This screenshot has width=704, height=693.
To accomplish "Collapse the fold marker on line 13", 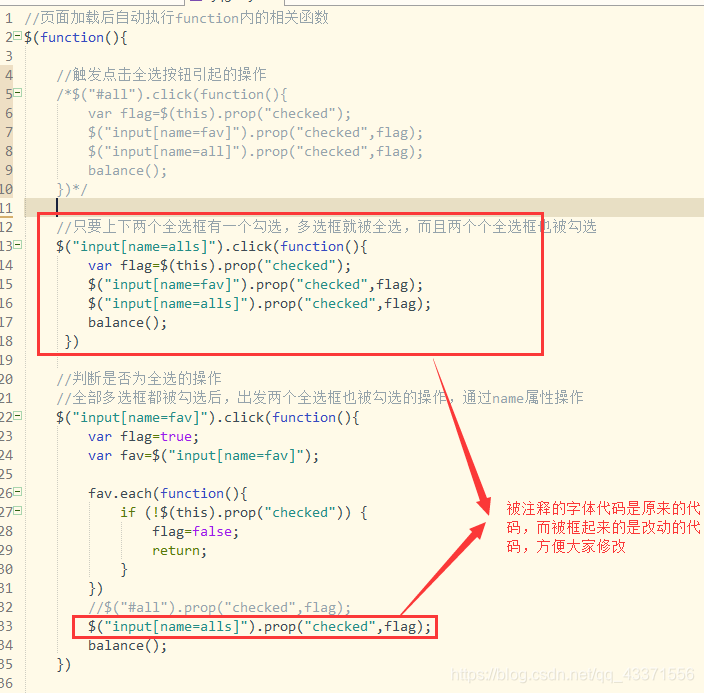I will pyautogui.click(x=18, y=245).
